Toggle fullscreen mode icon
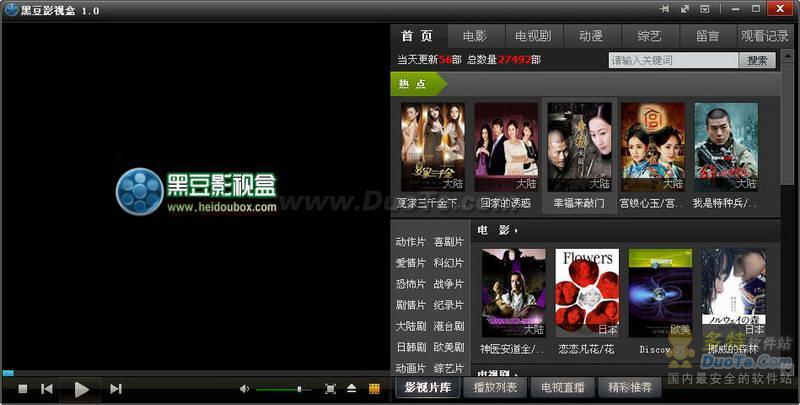 point(331,388)
